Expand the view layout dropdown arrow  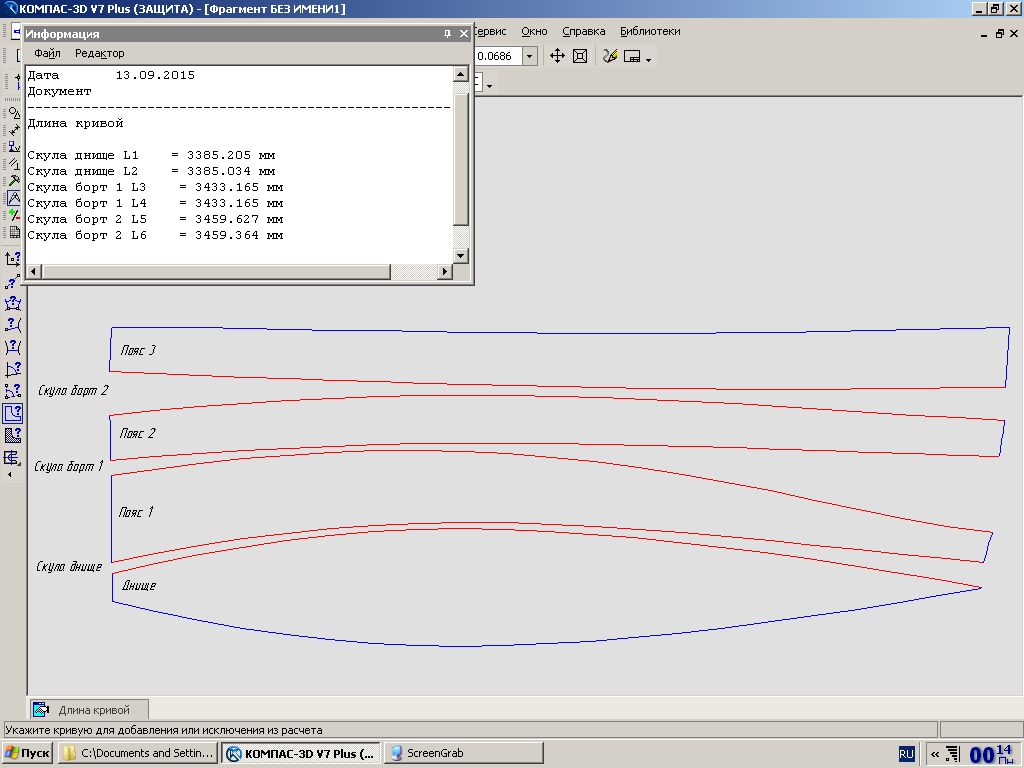coord(649,59)
